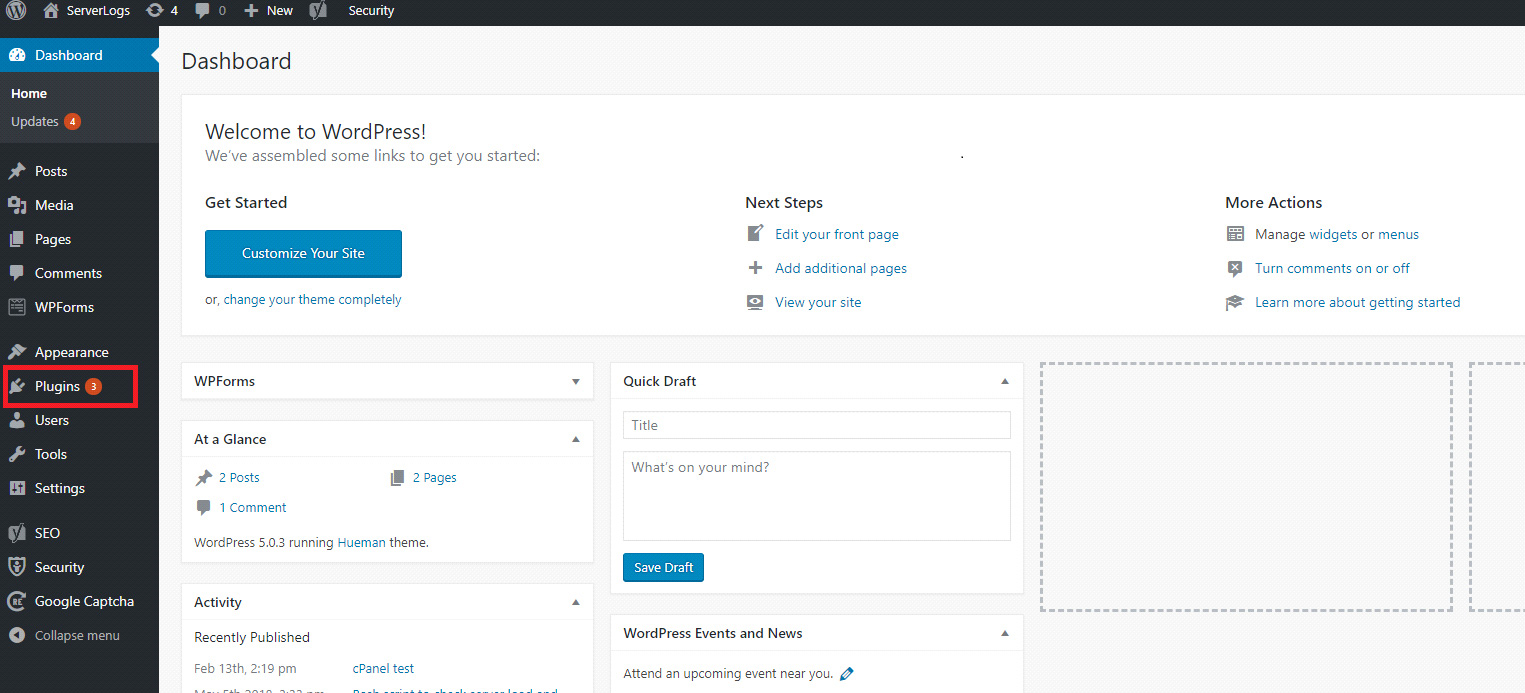The image size is (1525, 693).
Task: Click inside the Quick Draft title field
Action: (816, 424)
